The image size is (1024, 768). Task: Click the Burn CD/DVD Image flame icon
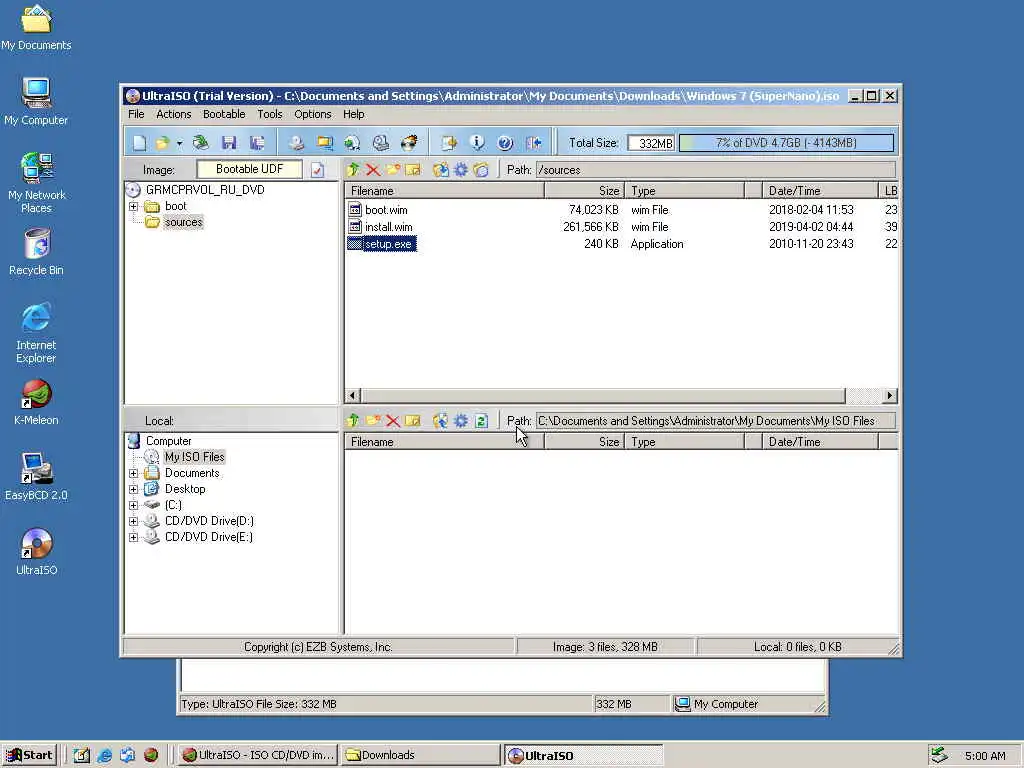[x=409, y=142]
